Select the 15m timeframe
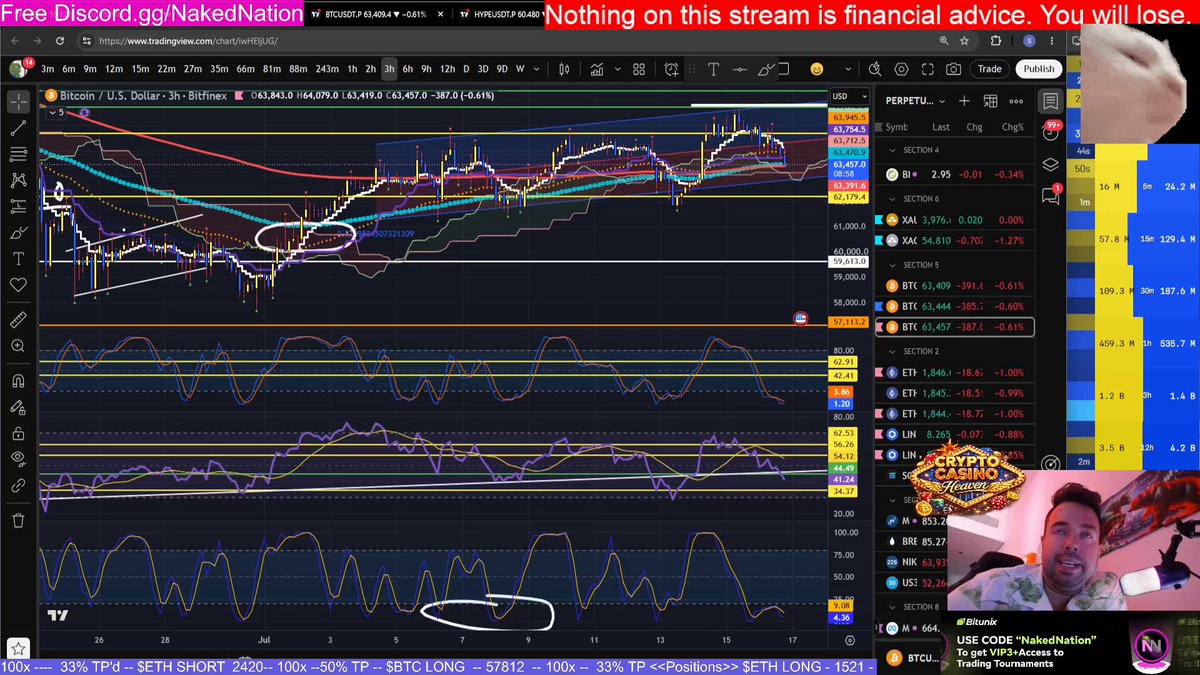Screen dimensions: 1200x675 click(x=140, y=69)
